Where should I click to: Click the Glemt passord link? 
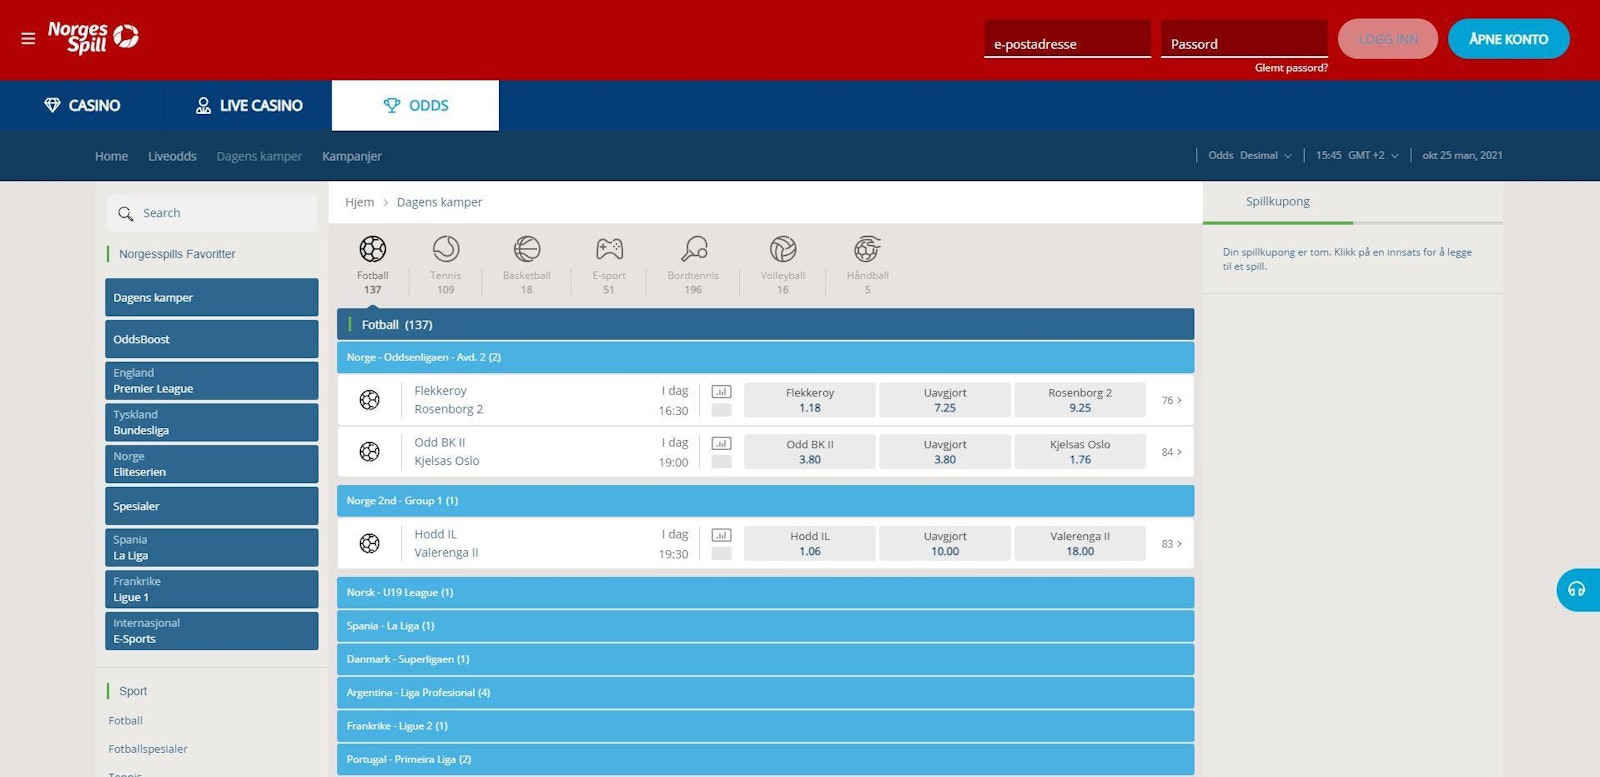[1291, 68]
